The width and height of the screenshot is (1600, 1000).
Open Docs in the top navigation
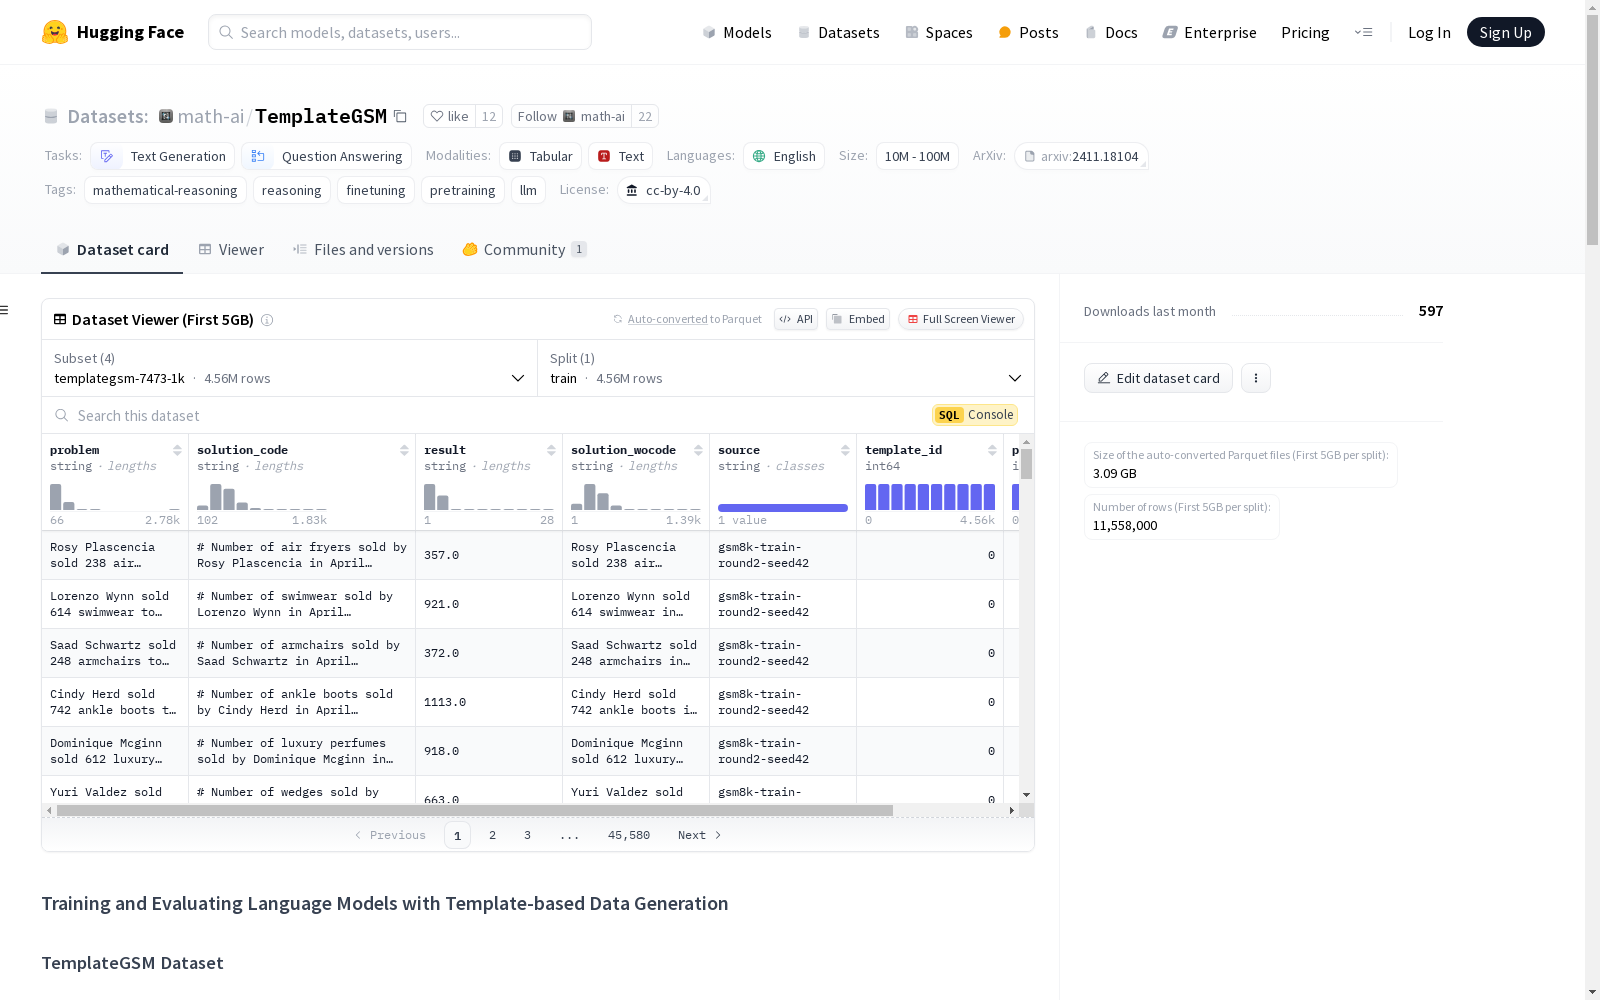coord(1111,32)
